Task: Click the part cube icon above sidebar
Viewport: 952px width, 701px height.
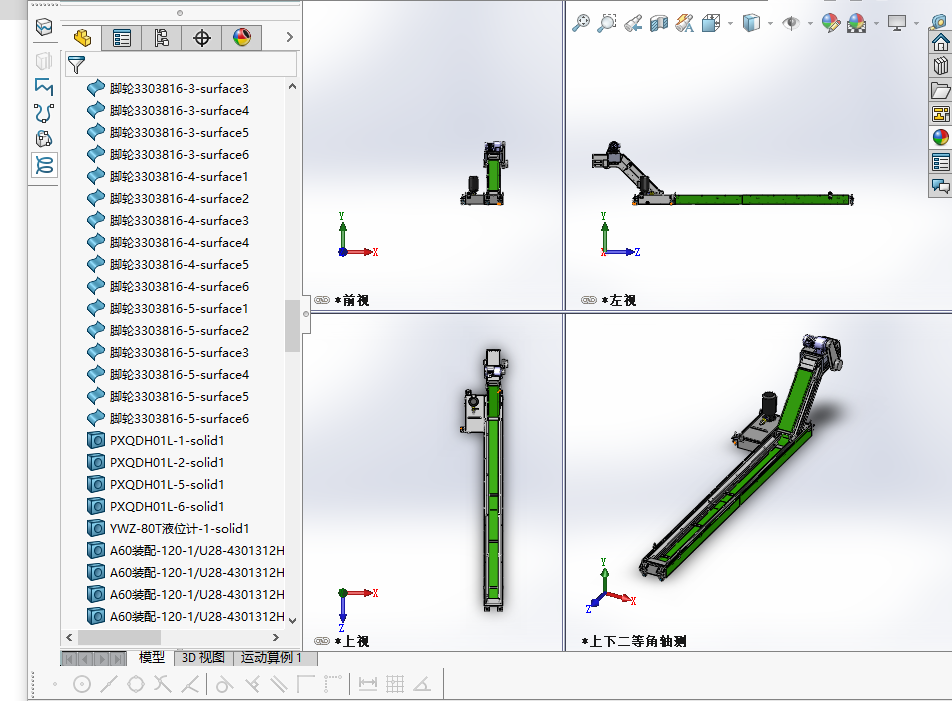Action: (44, 27)
